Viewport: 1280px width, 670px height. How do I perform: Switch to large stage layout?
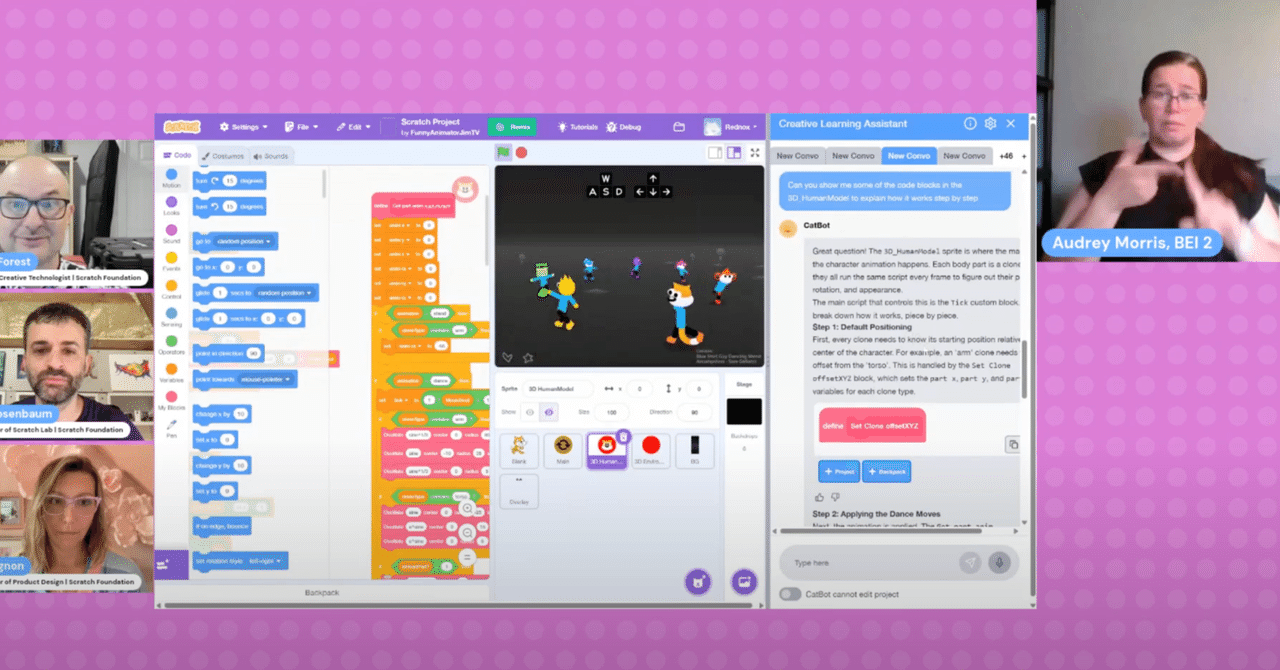(734, 152)
